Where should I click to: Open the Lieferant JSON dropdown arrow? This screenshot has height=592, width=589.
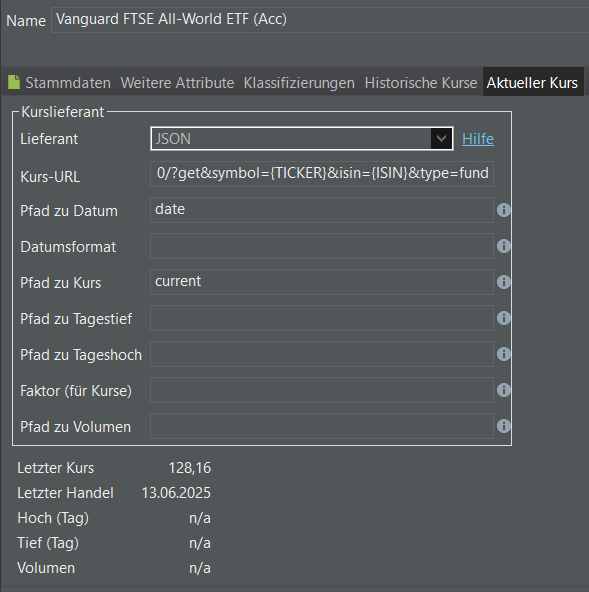pos(441,139)
